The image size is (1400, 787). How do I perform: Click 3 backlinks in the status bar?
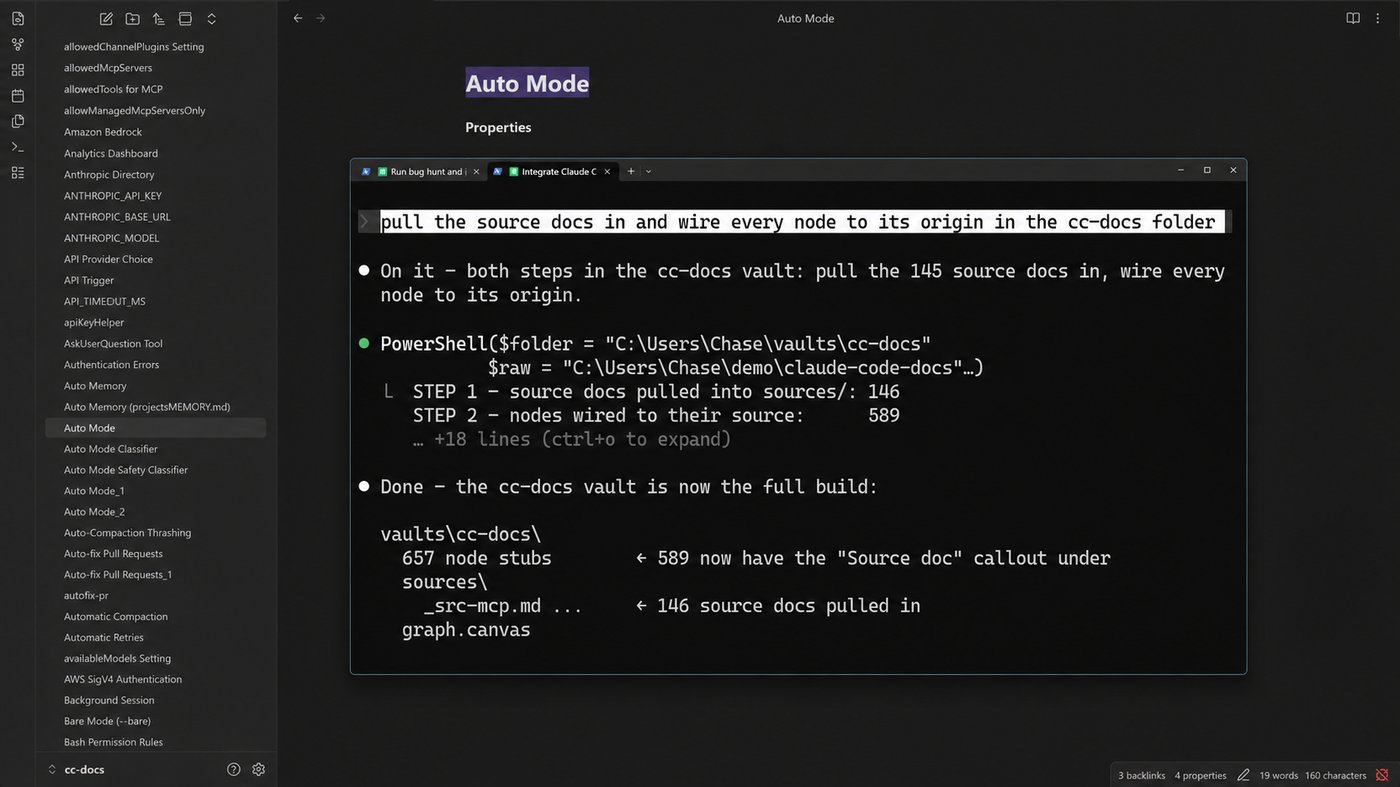click(1142, 775)
